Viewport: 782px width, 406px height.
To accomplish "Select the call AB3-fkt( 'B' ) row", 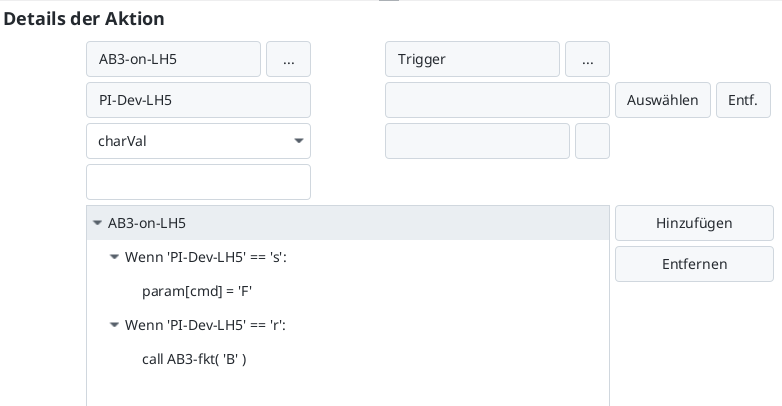I will (x=194, y=359).
